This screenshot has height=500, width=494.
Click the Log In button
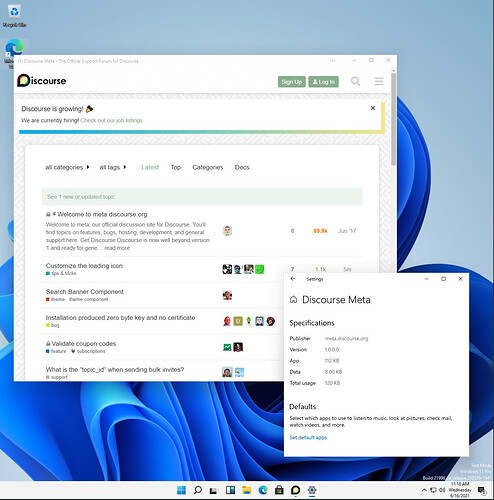click(323, 82)
